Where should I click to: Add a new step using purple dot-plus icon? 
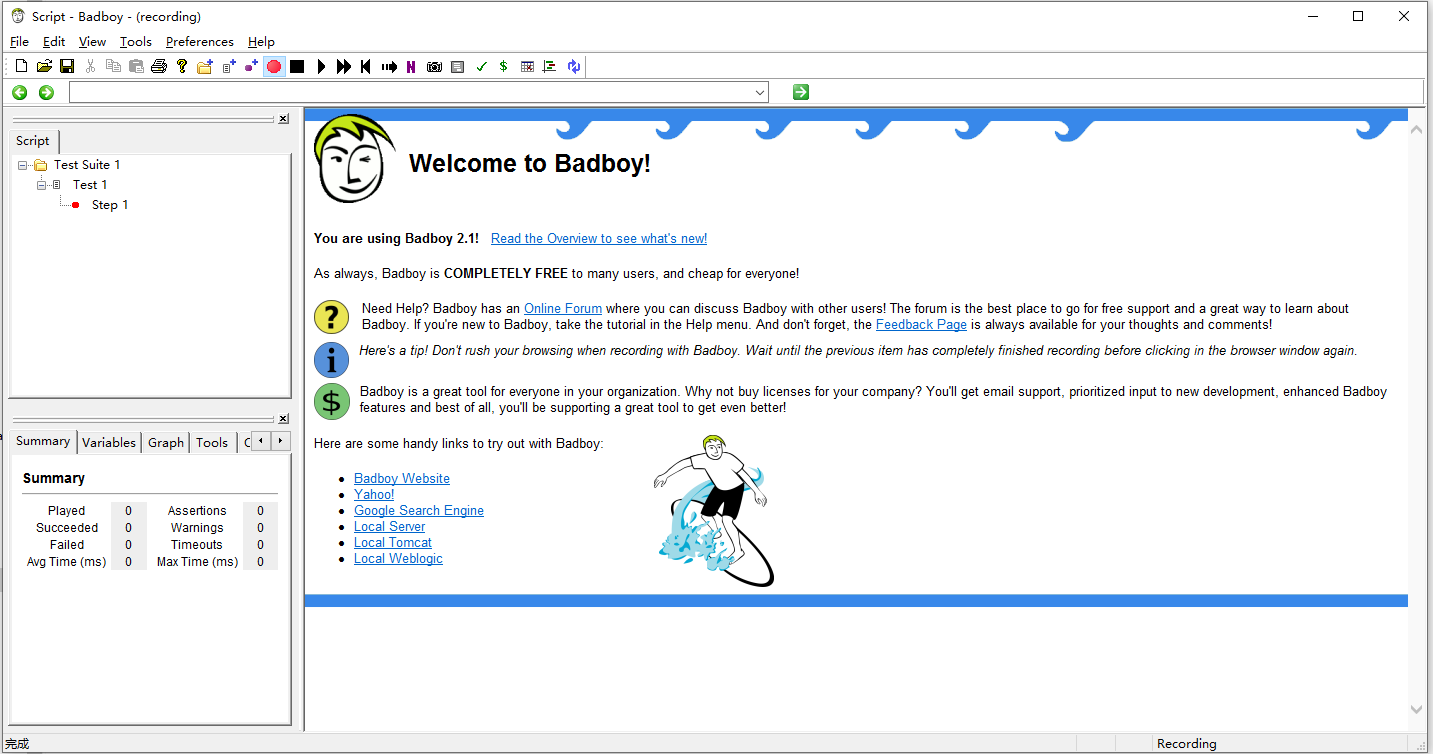251,67
